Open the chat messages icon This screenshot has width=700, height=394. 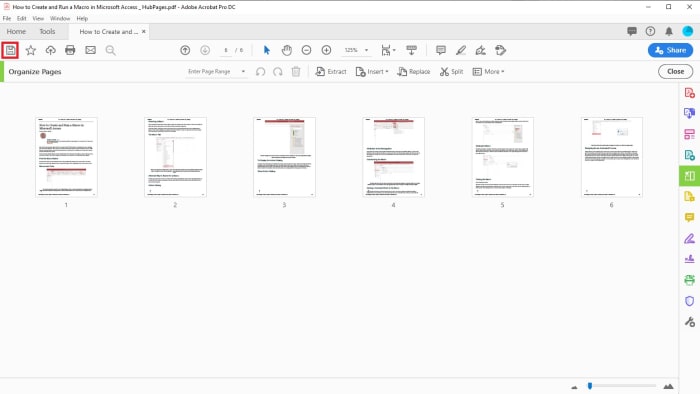(x=632, y=31)
